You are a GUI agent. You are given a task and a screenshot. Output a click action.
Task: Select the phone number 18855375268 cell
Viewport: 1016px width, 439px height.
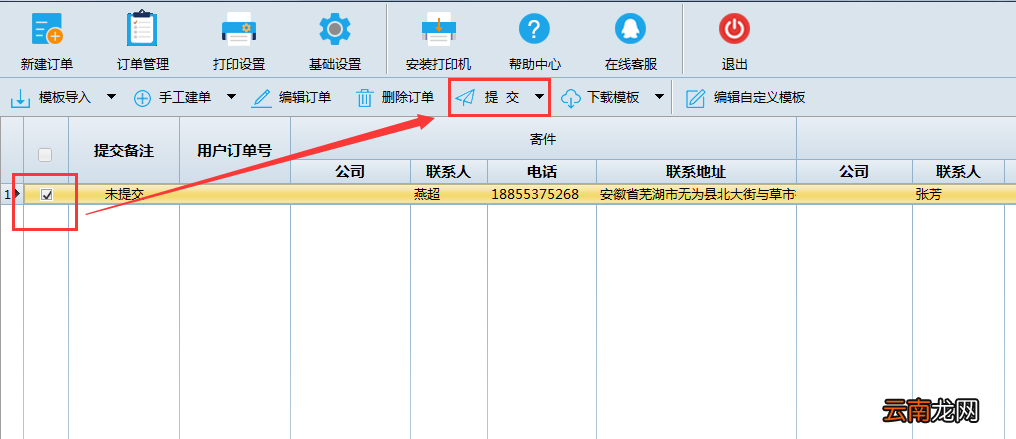542,194
